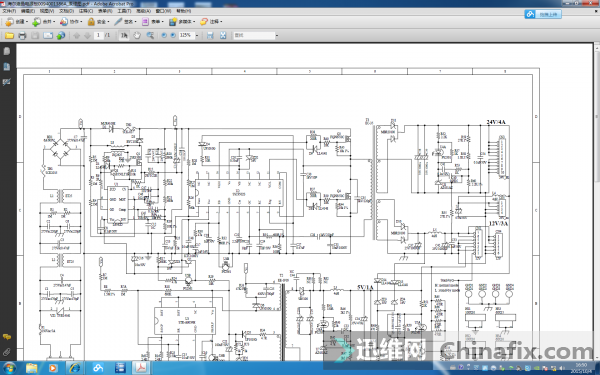Open the Help menu

coord(184,11)
